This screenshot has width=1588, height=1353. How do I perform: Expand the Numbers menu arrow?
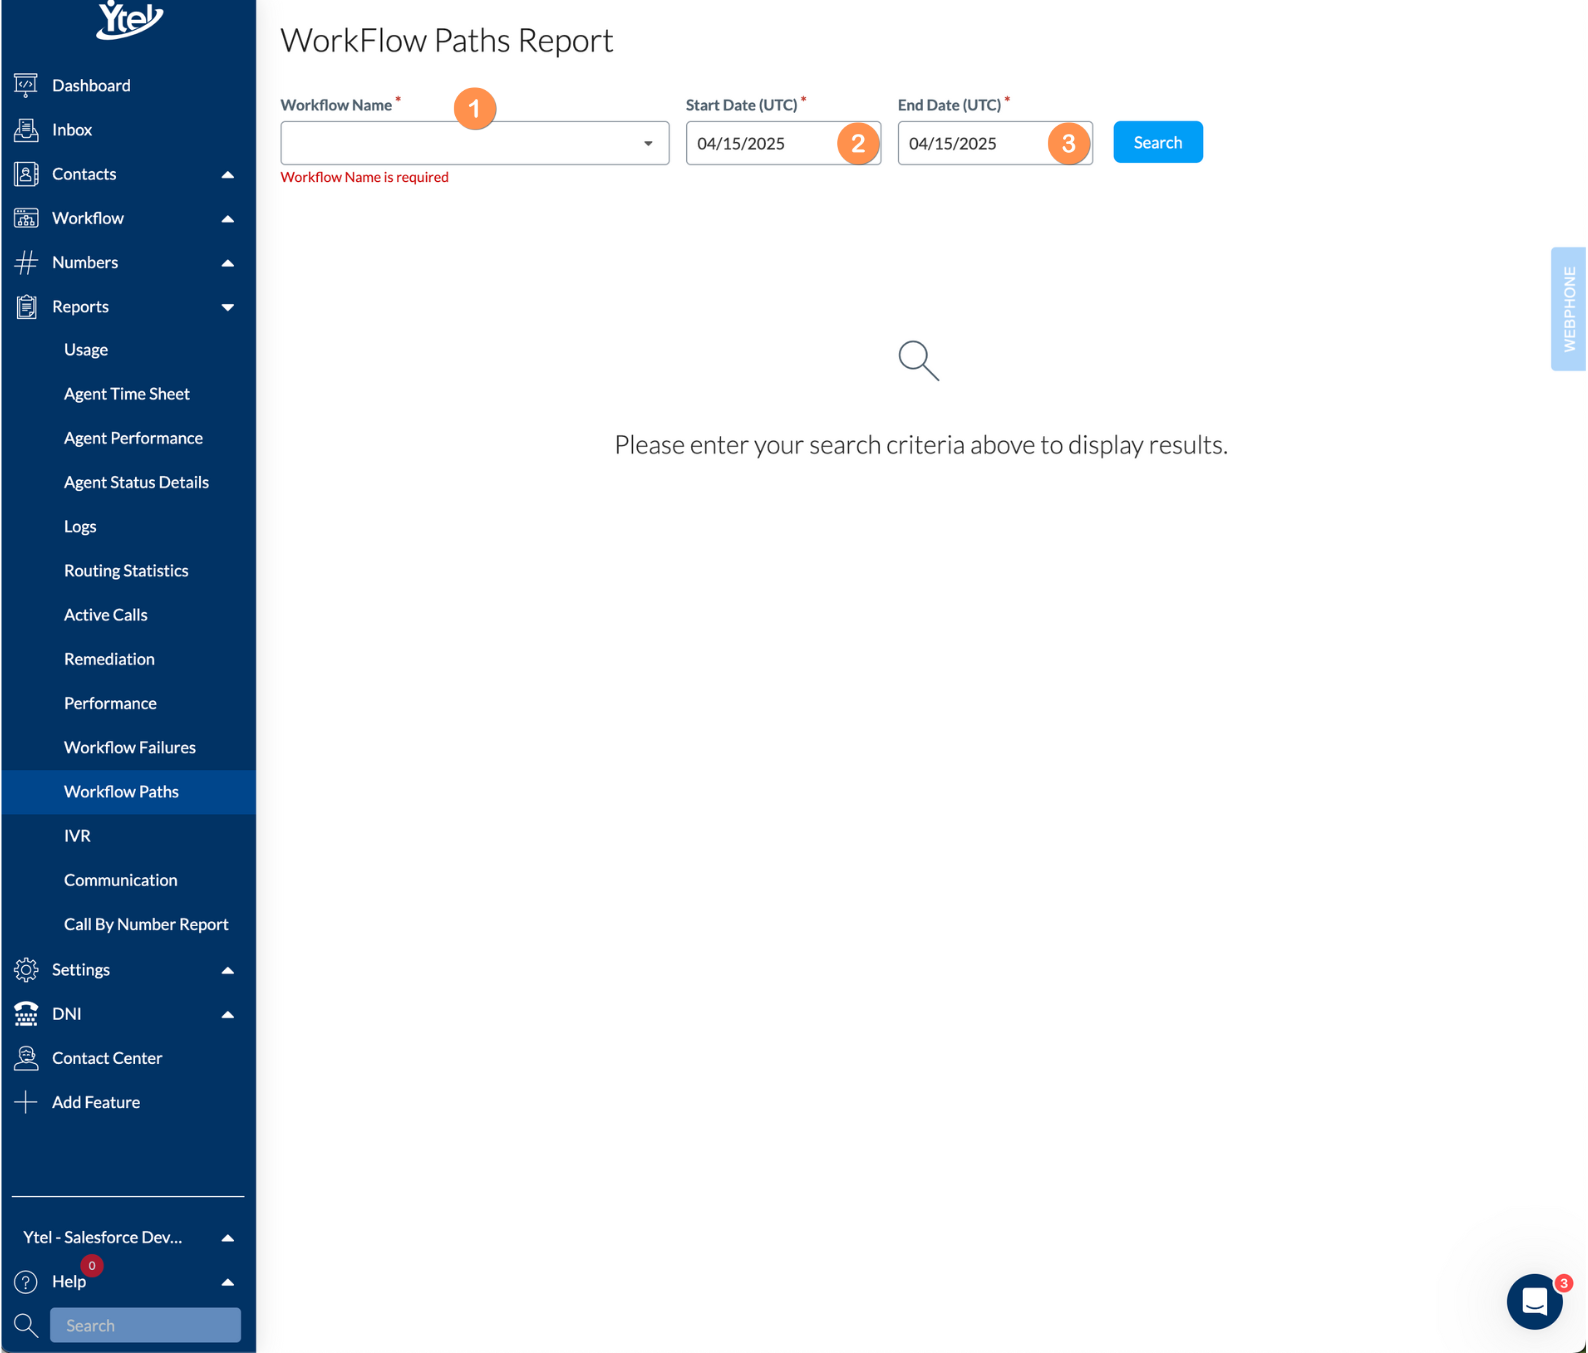coord(228,263)
